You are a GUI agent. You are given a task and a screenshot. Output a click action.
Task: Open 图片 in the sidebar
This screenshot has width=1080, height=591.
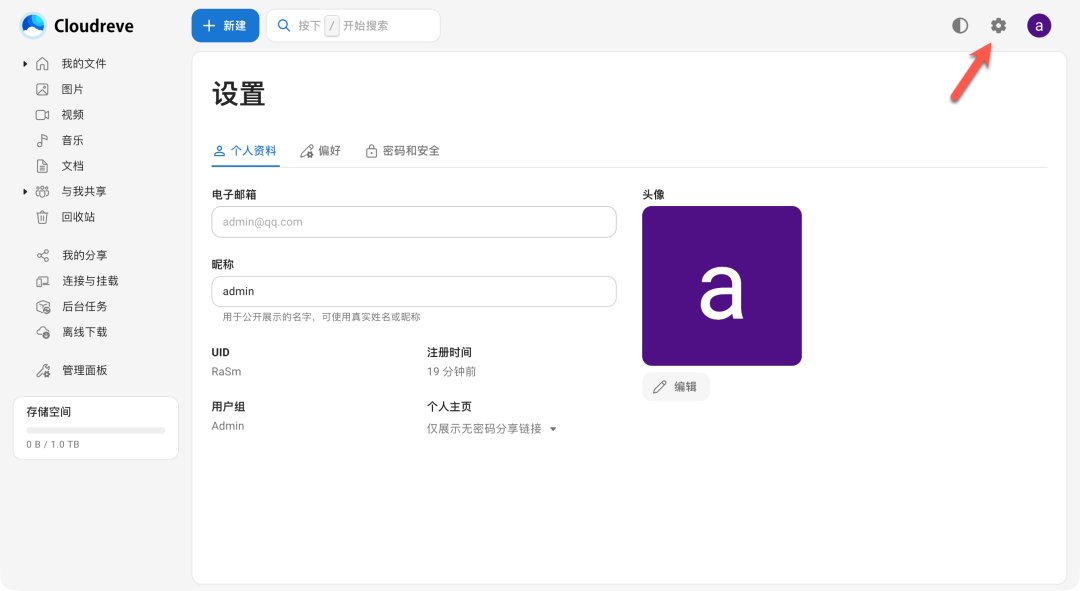point(72,89)
